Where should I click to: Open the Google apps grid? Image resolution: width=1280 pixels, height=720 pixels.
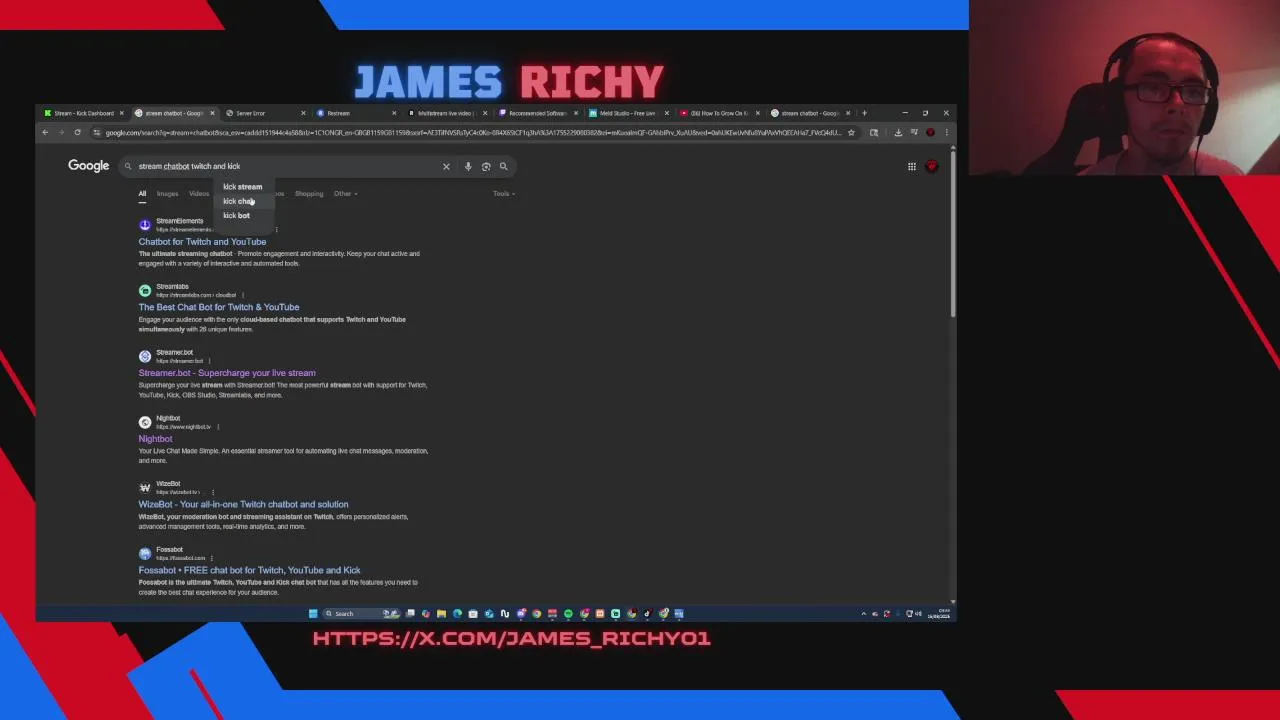point(912,166)
